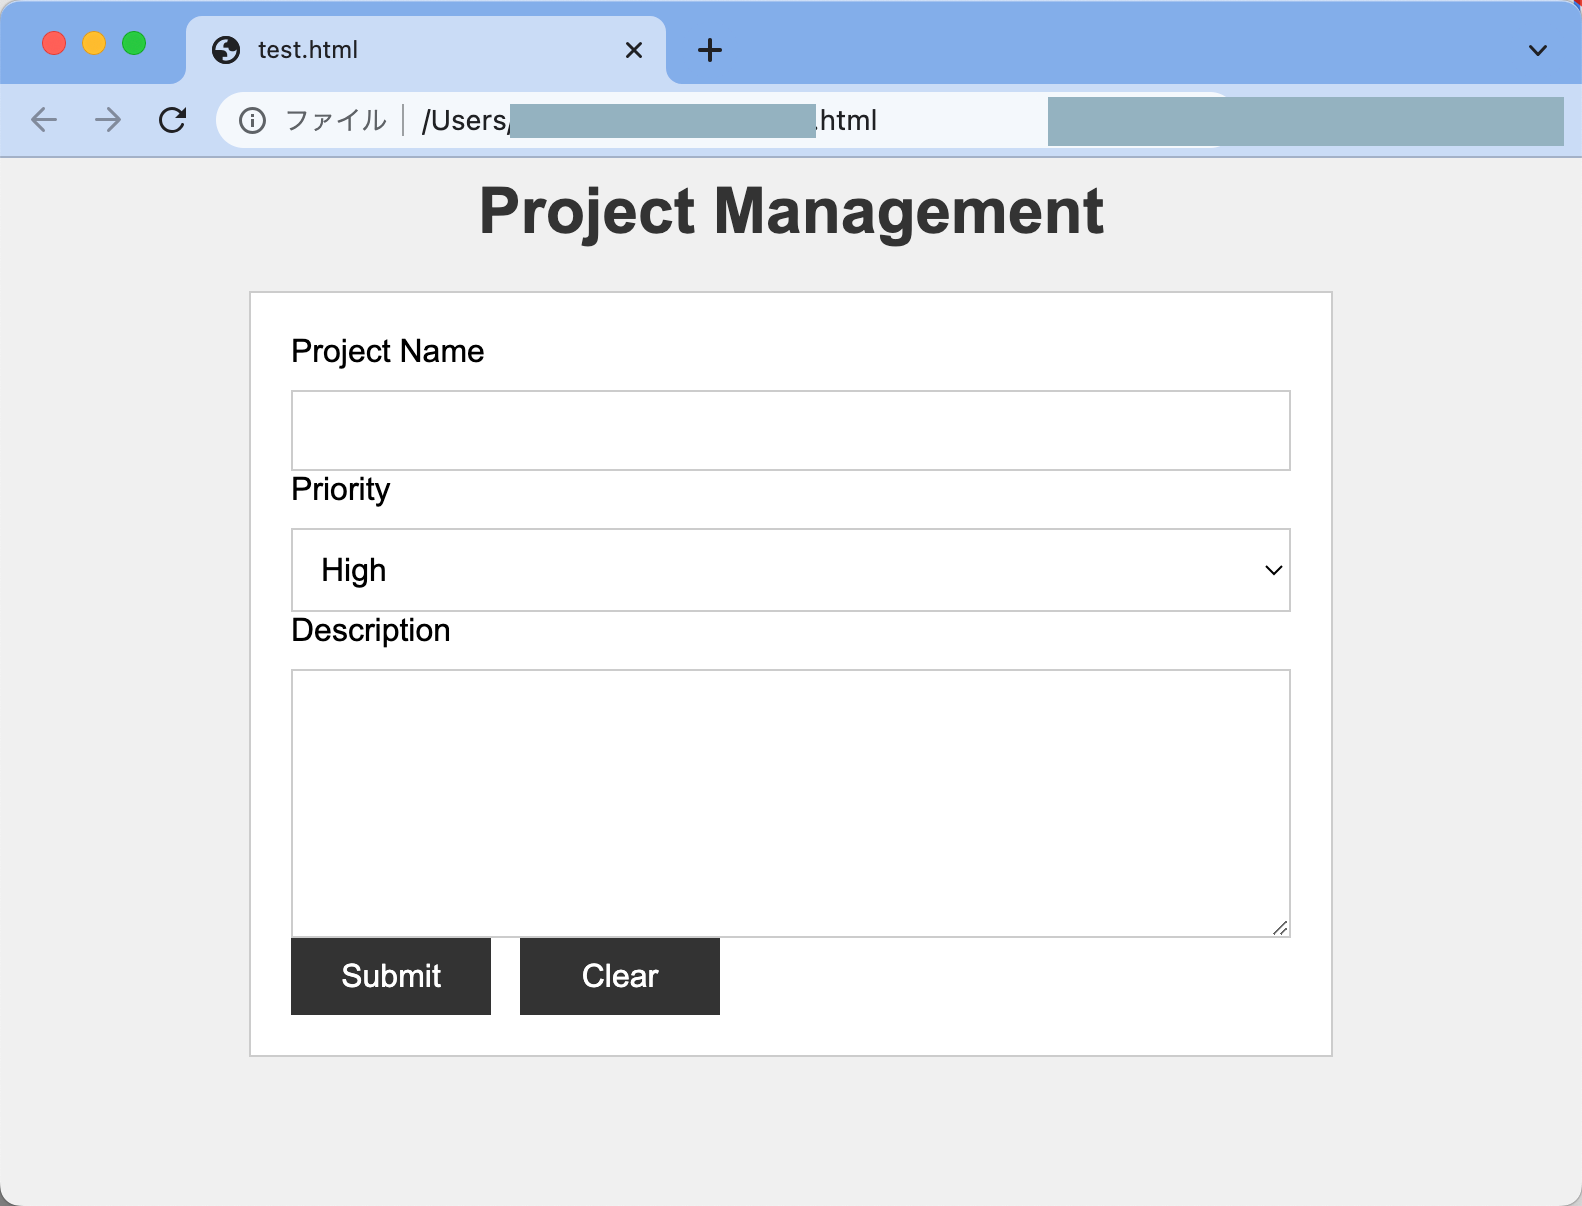
Task: Select the test.html tab
Action: [x=426, y=50]
